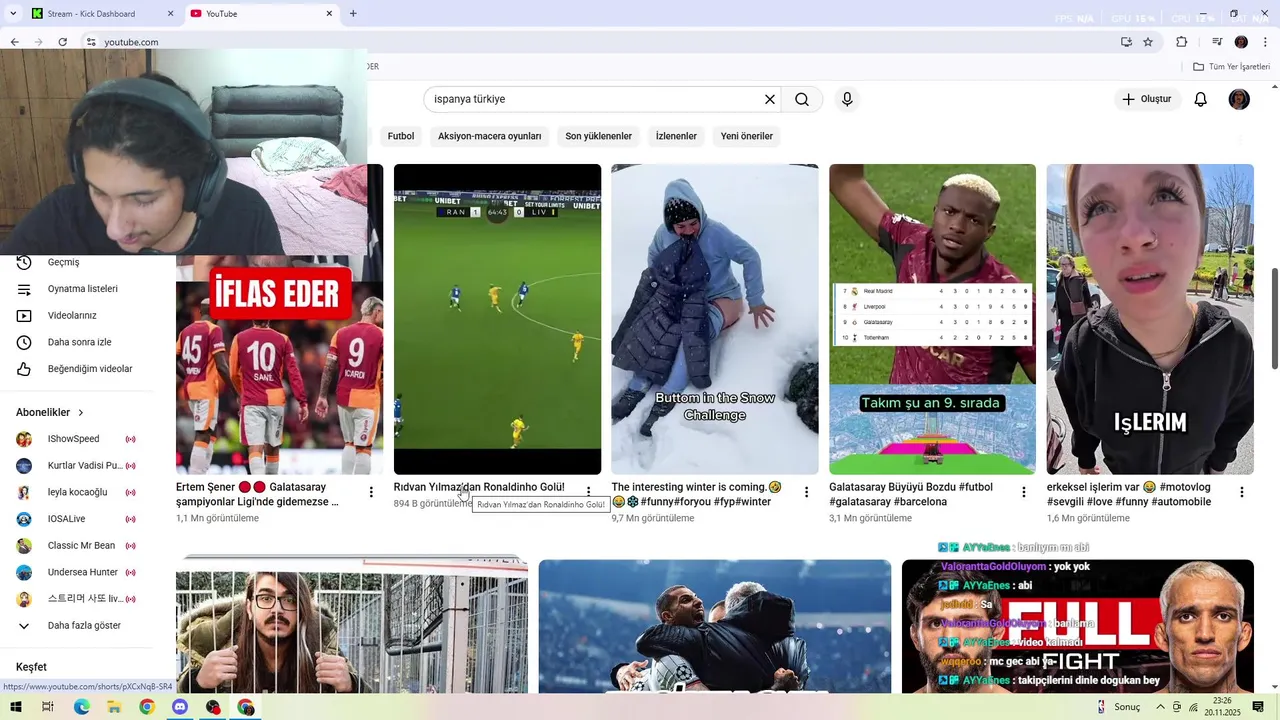Open more options for Ertem Şener short

371,492
